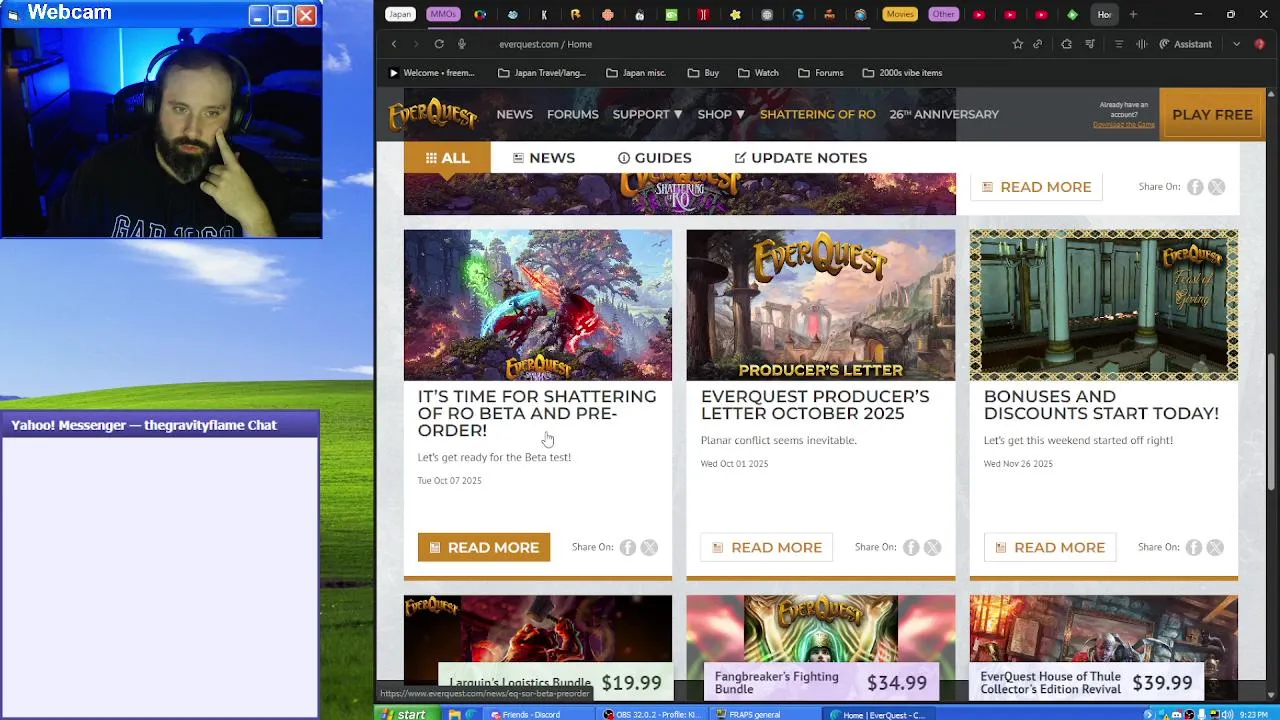This screenshot has width=1280, height=720.
Task: Open NEWS in the site navigation
Action: (x=514, y=114)
